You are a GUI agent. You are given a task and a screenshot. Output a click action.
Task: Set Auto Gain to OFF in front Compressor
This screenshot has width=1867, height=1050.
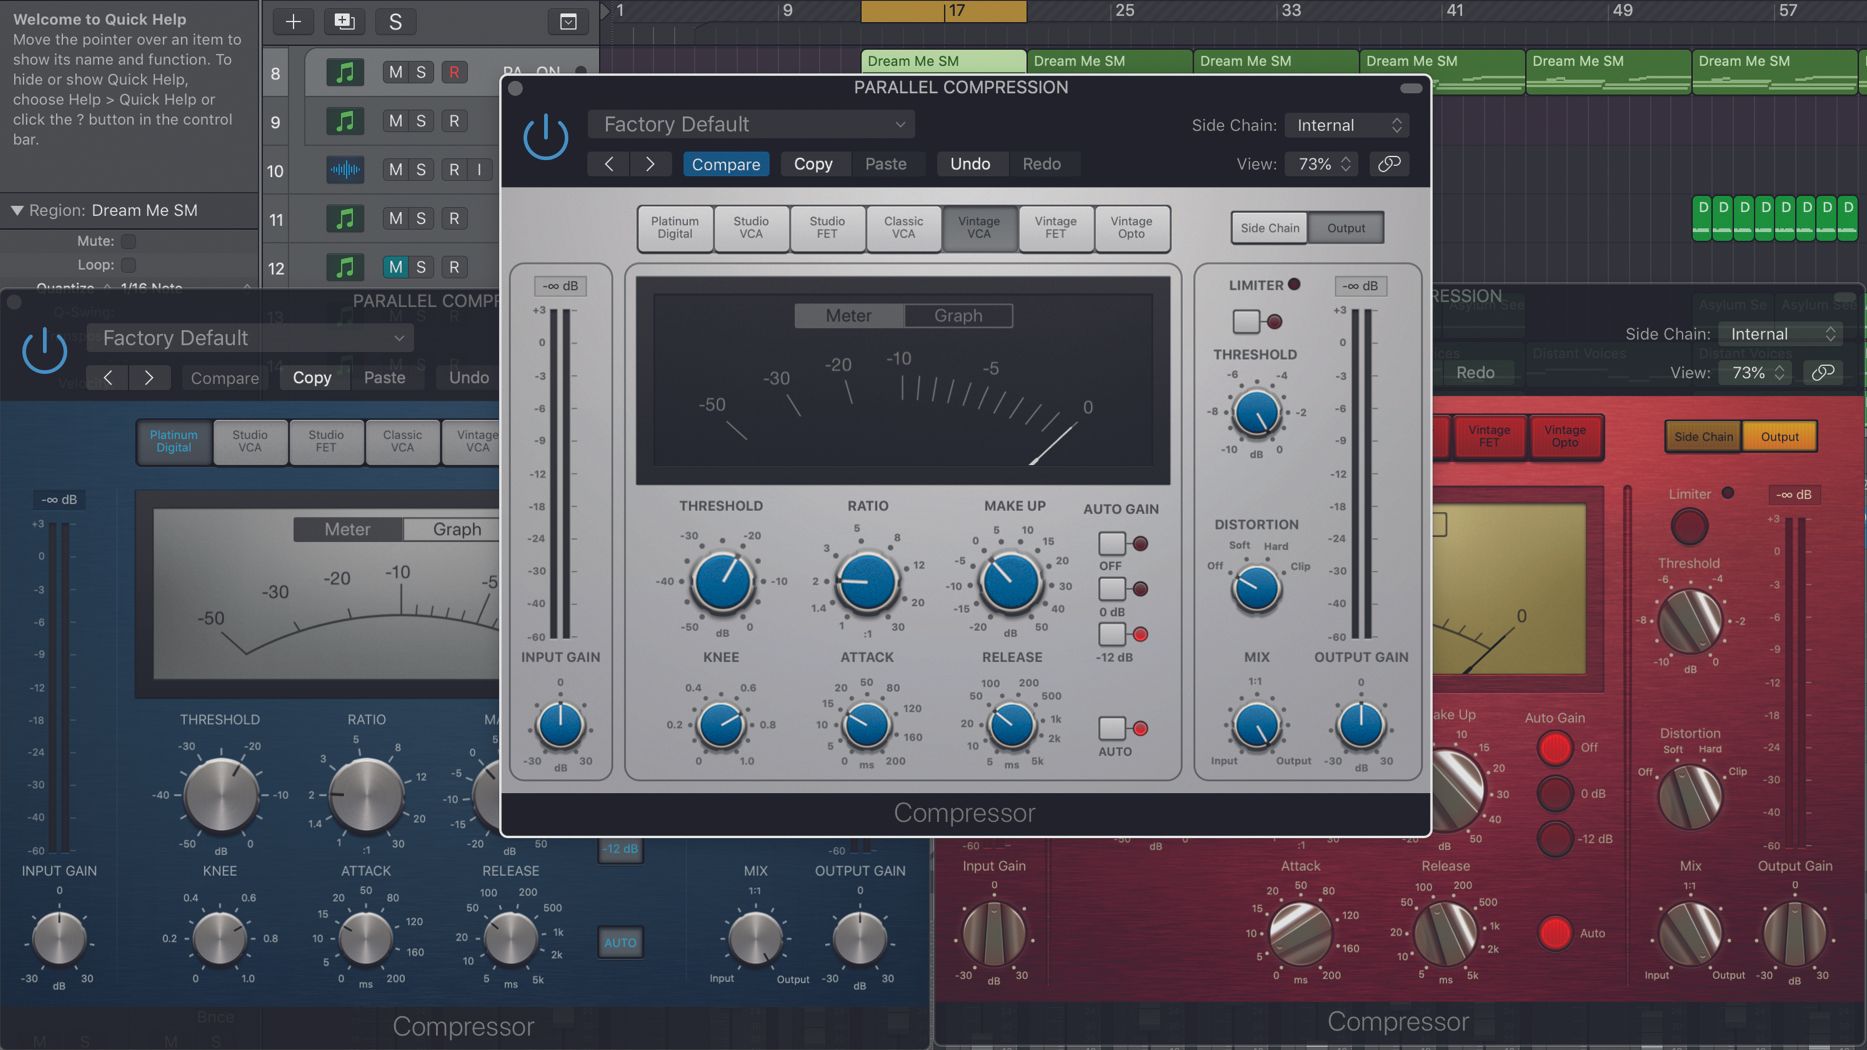(x=1112, y=543)
